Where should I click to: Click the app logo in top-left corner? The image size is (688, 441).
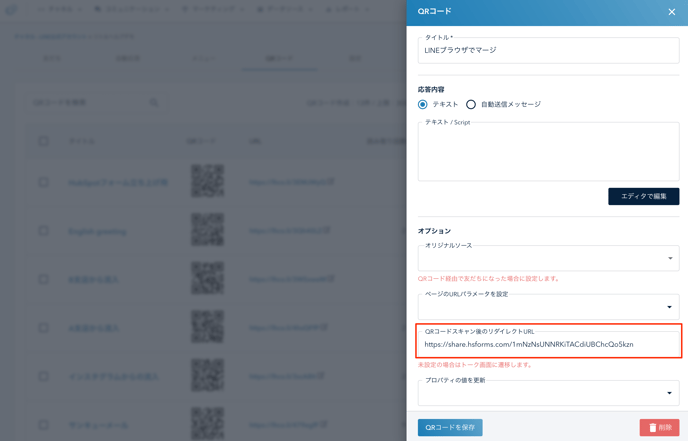pyautogui.click(x=11, y=10)
